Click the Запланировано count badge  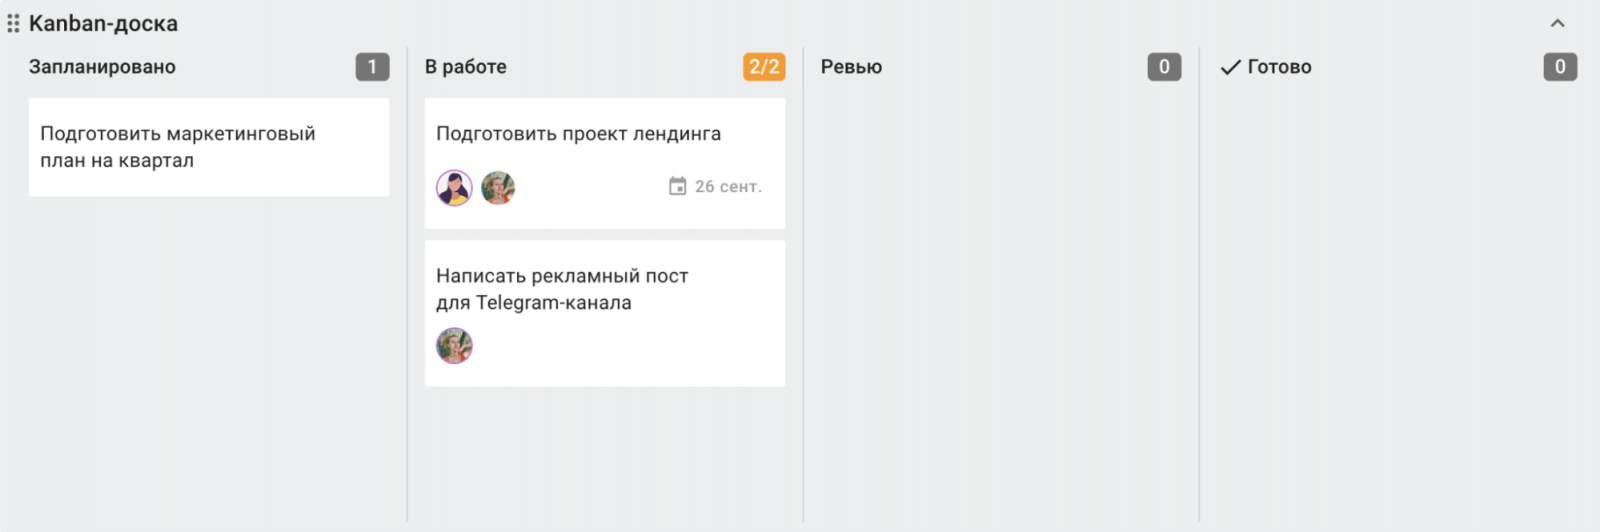372,67
